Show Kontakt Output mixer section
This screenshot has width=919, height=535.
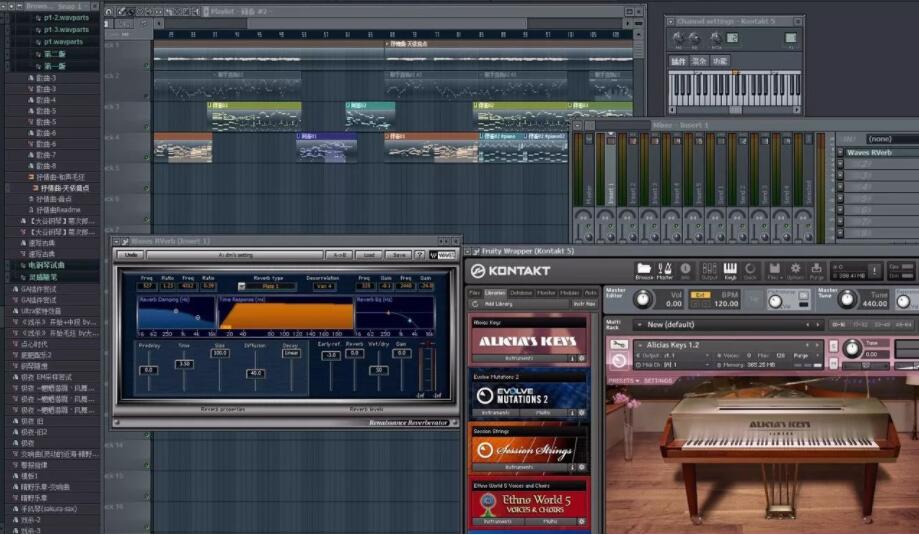point(709,269)
